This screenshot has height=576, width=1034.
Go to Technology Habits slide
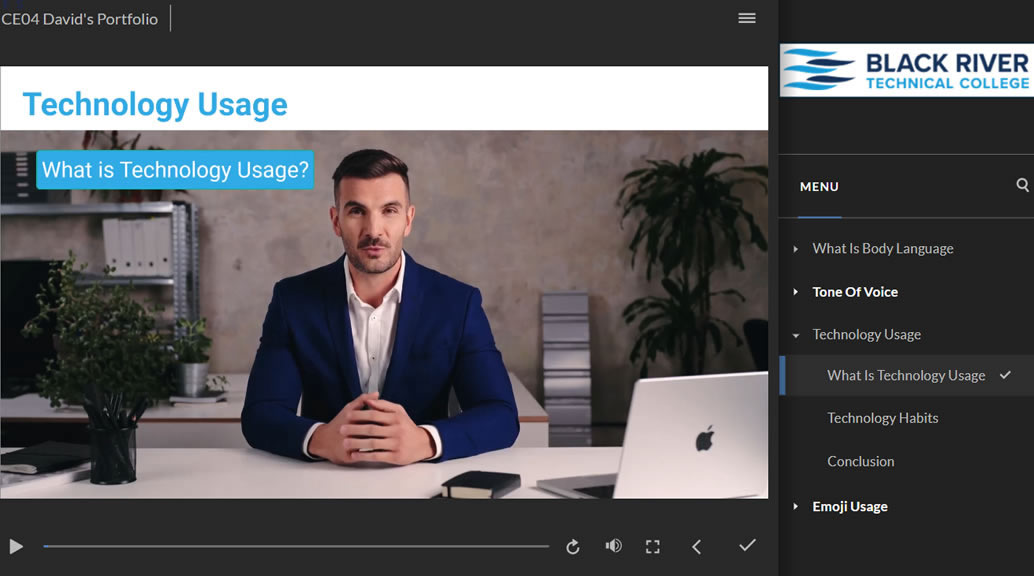coord(882,418)
